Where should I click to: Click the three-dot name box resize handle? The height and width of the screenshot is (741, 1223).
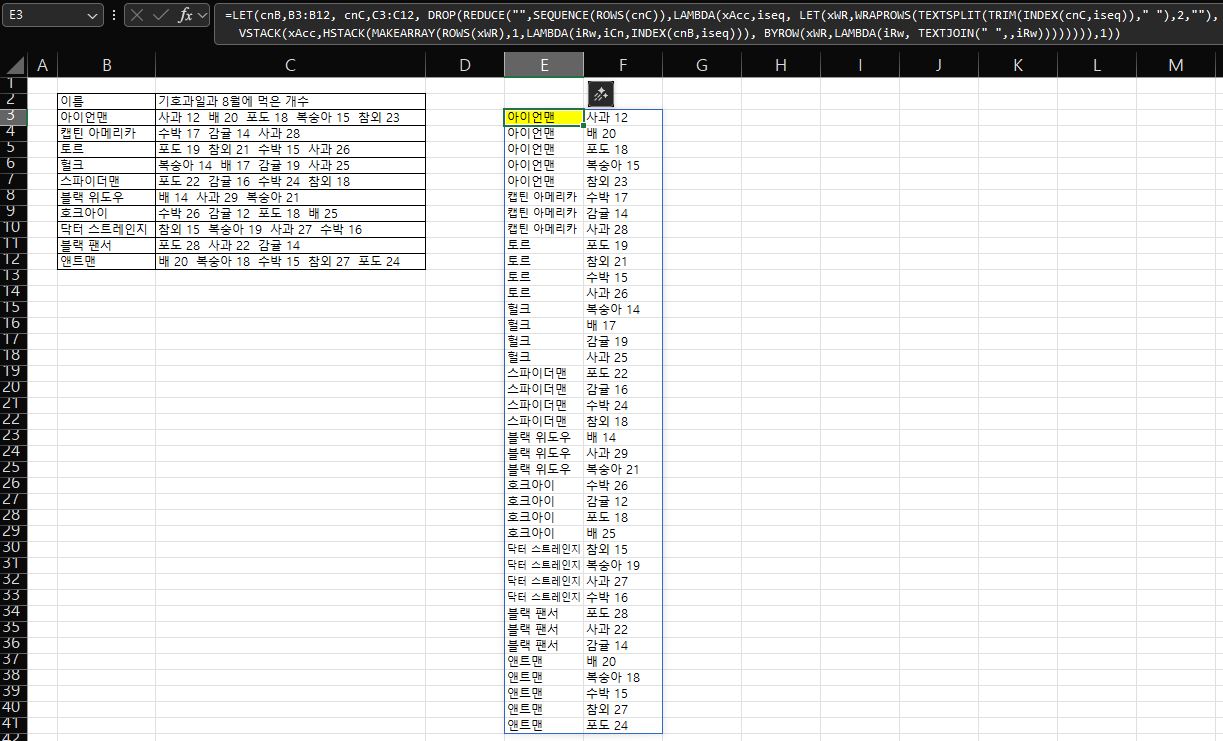[x=113, y=16]
